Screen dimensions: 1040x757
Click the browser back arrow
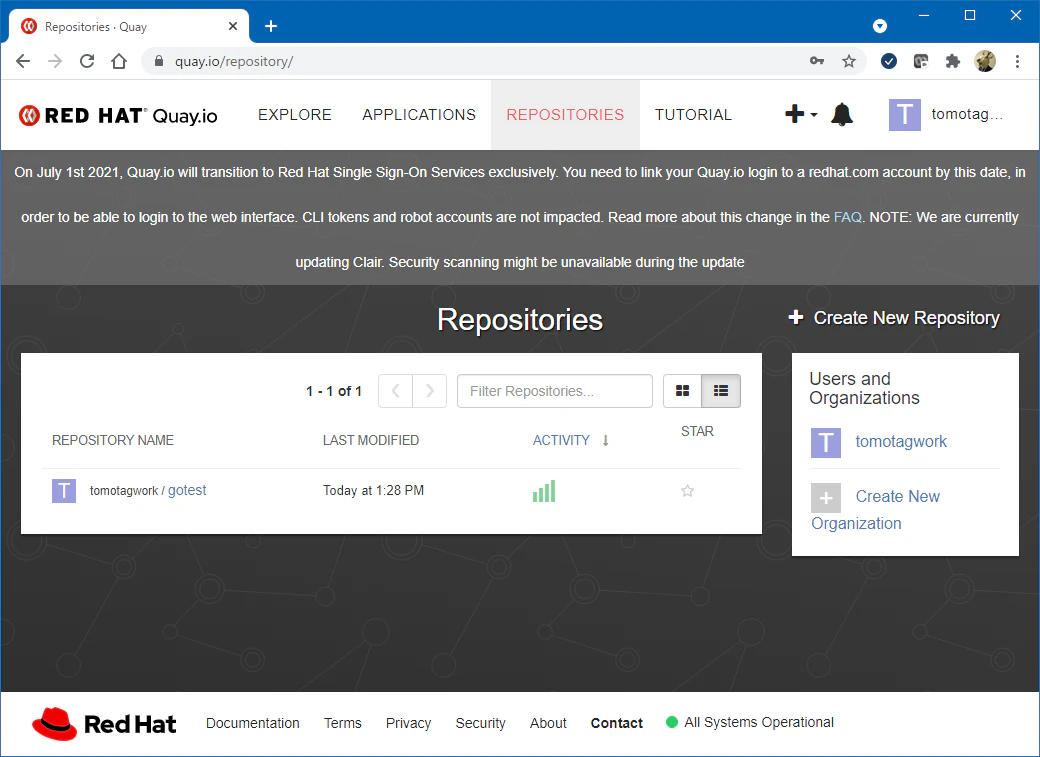[23, 61]
